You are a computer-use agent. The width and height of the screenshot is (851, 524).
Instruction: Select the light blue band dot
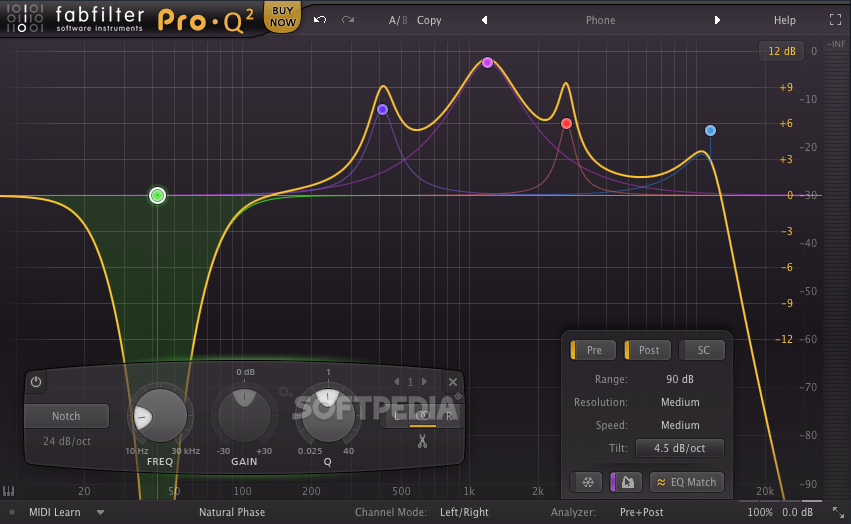pos(710,130)
